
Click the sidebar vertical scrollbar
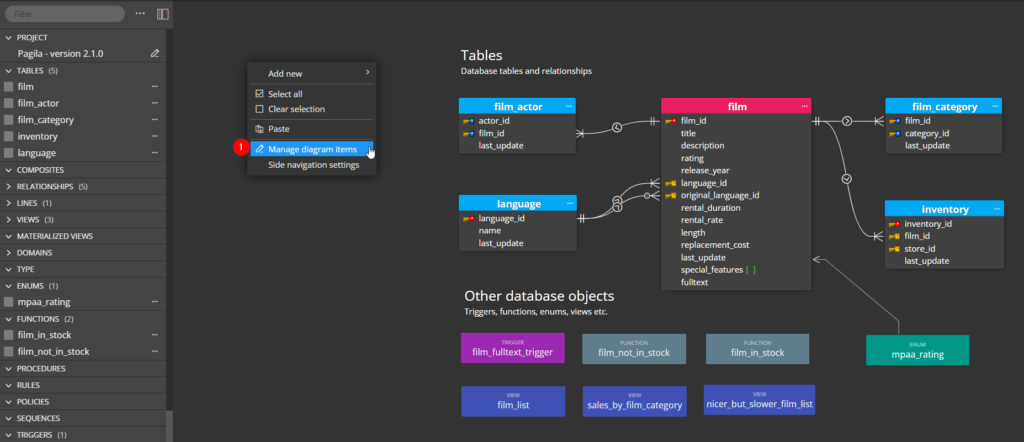pos(169,426)
